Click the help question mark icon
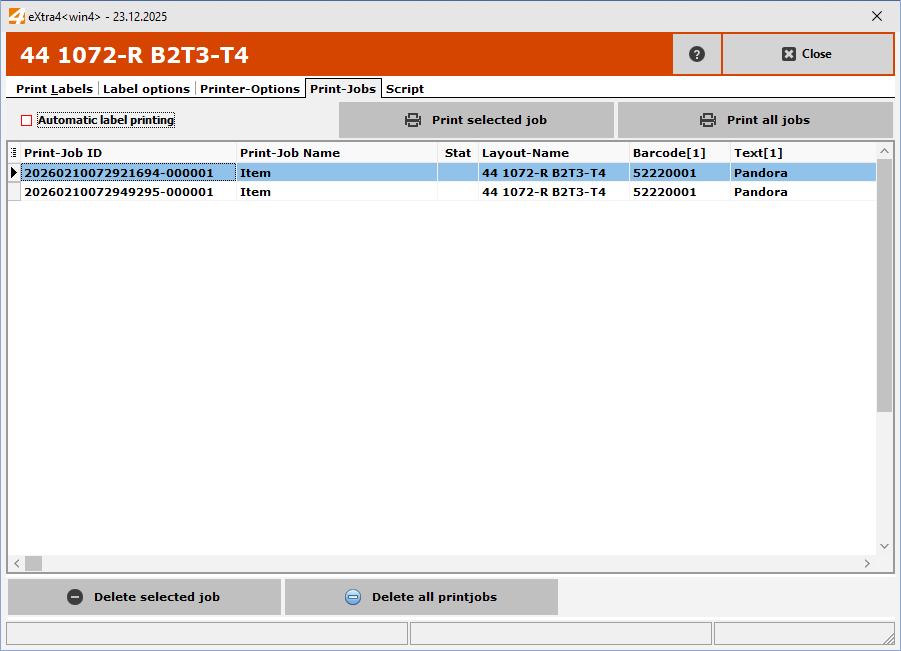 pos(697,54)
